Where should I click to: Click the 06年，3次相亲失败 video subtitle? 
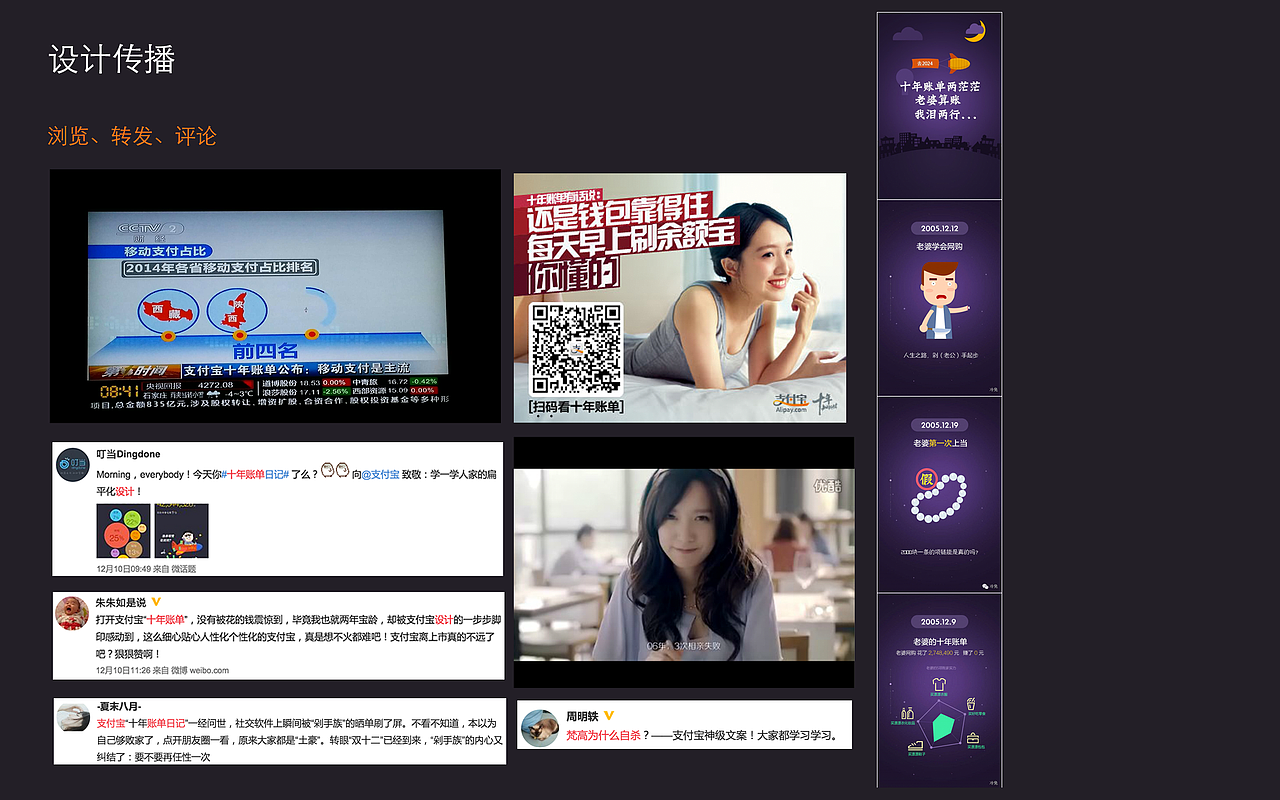683,646
